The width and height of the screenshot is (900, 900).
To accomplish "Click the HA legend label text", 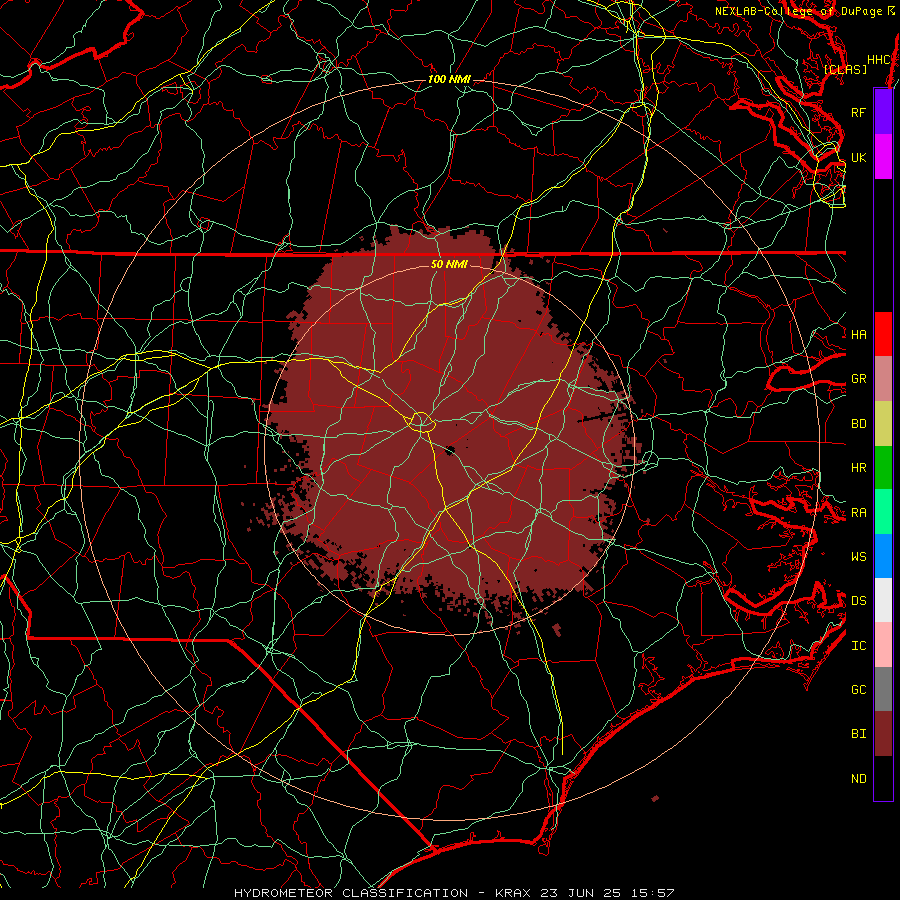I will [858, 334].
